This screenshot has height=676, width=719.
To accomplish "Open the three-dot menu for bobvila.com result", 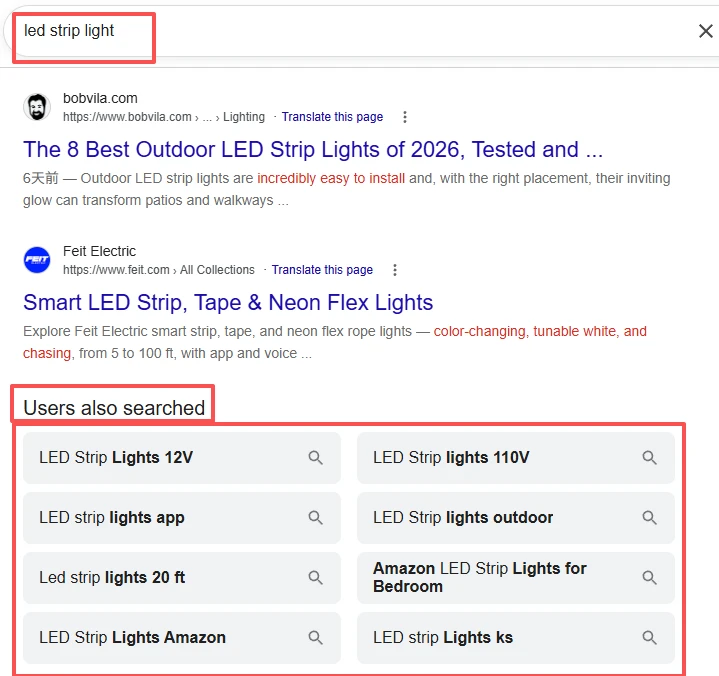I will click(404, 117).
